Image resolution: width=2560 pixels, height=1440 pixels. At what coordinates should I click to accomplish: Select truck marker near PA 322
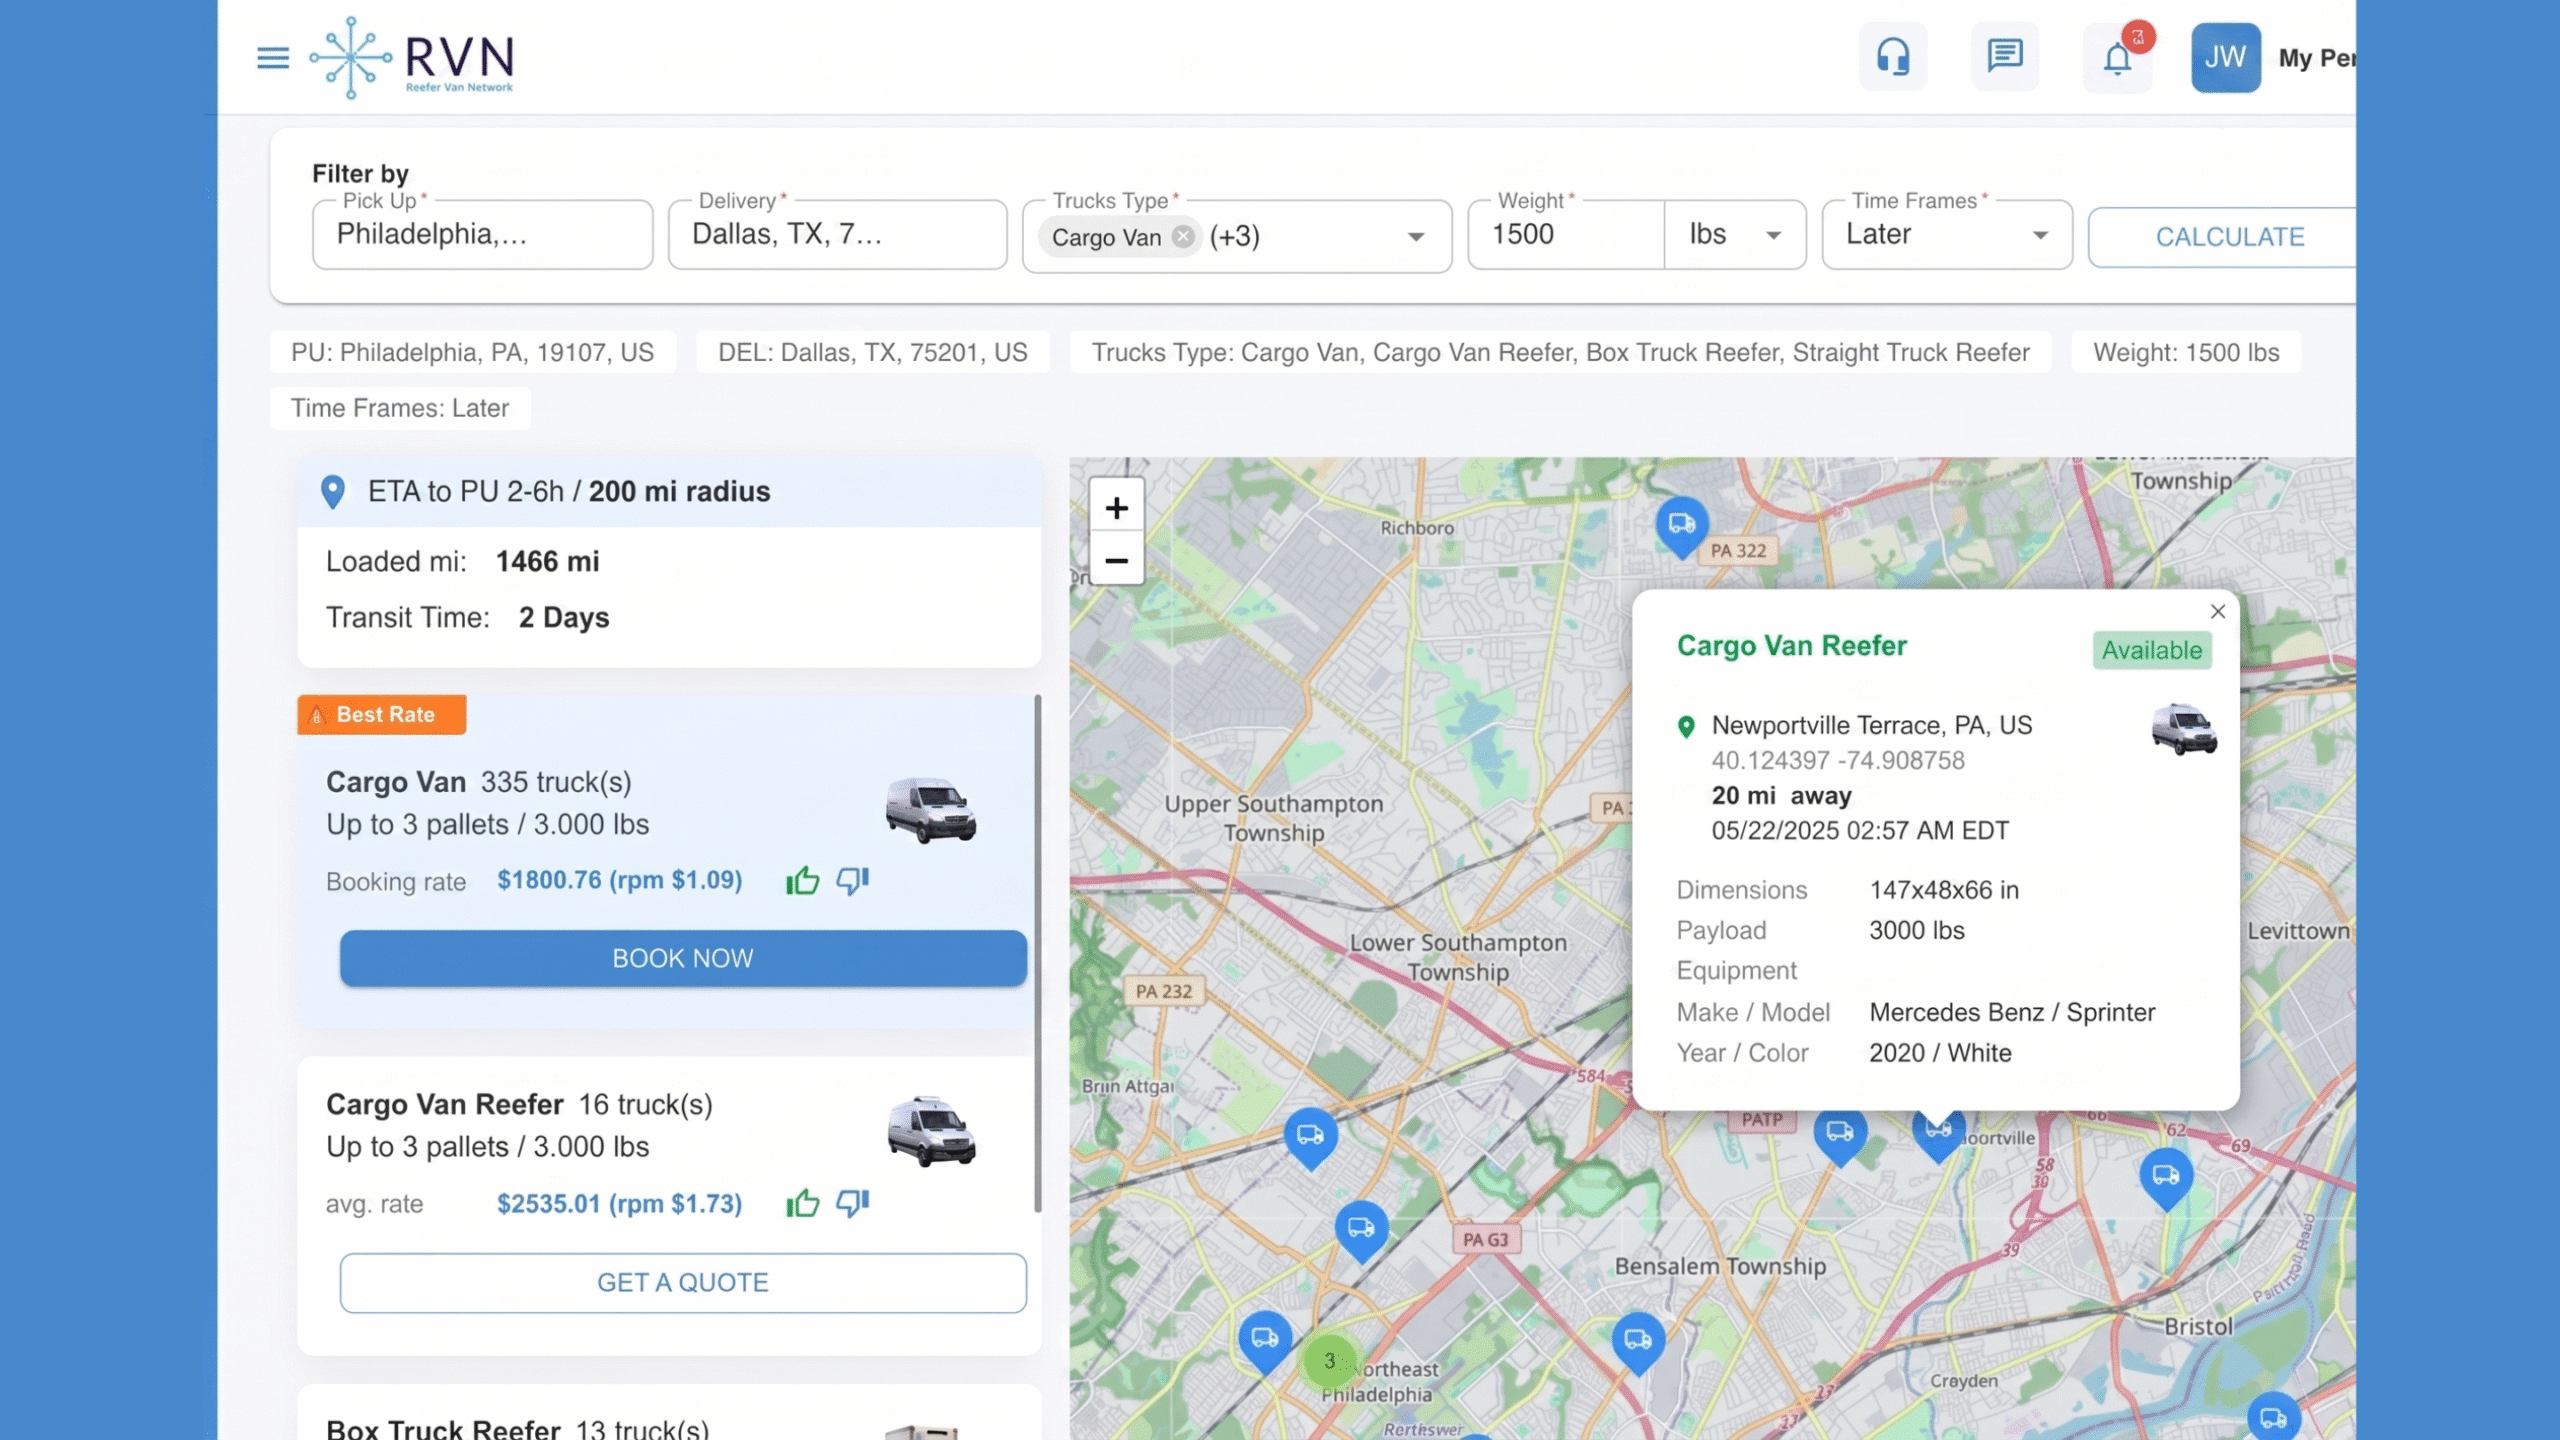click(x=1682, y=526)
